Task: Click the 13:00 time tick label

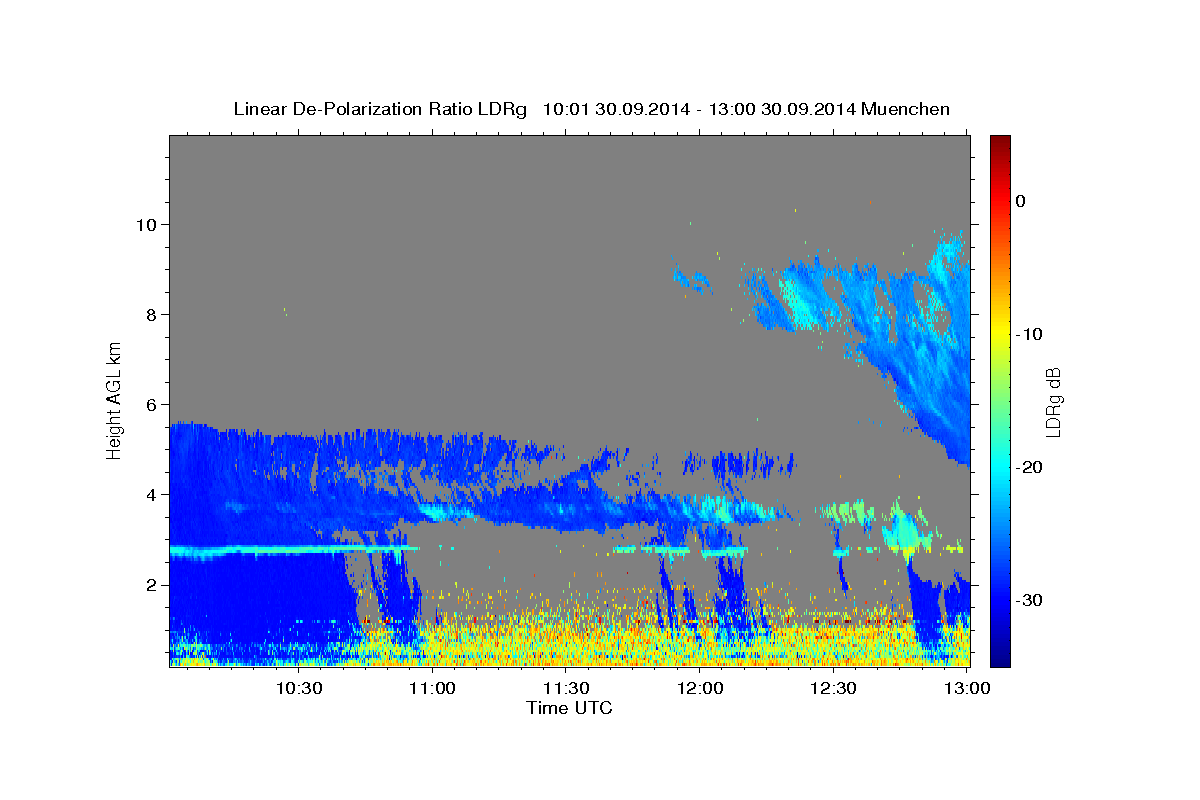Action: pos(967,688)
